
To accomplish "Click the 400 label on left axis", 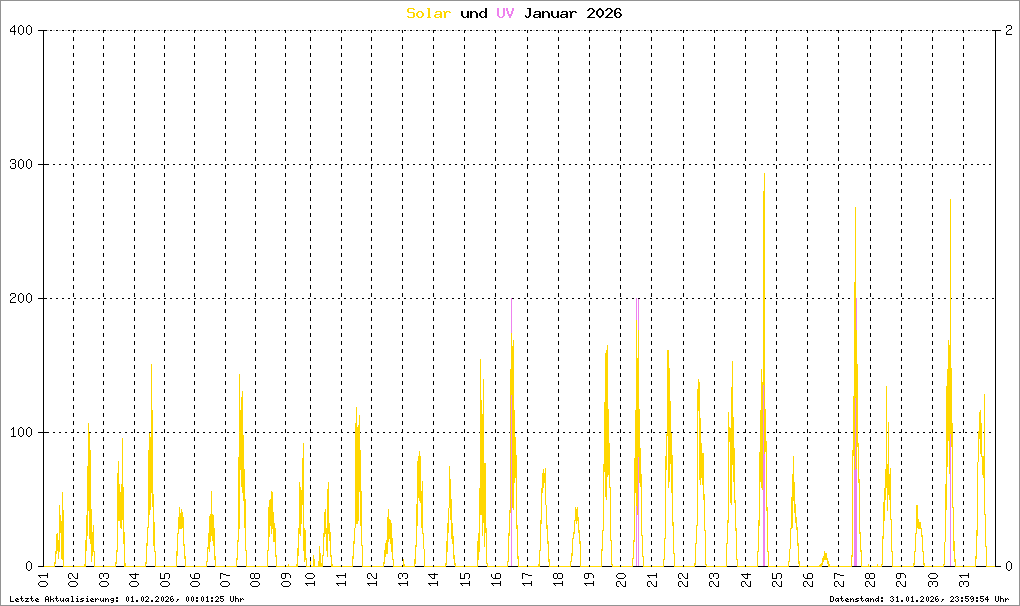I will (x=22, y=31).
